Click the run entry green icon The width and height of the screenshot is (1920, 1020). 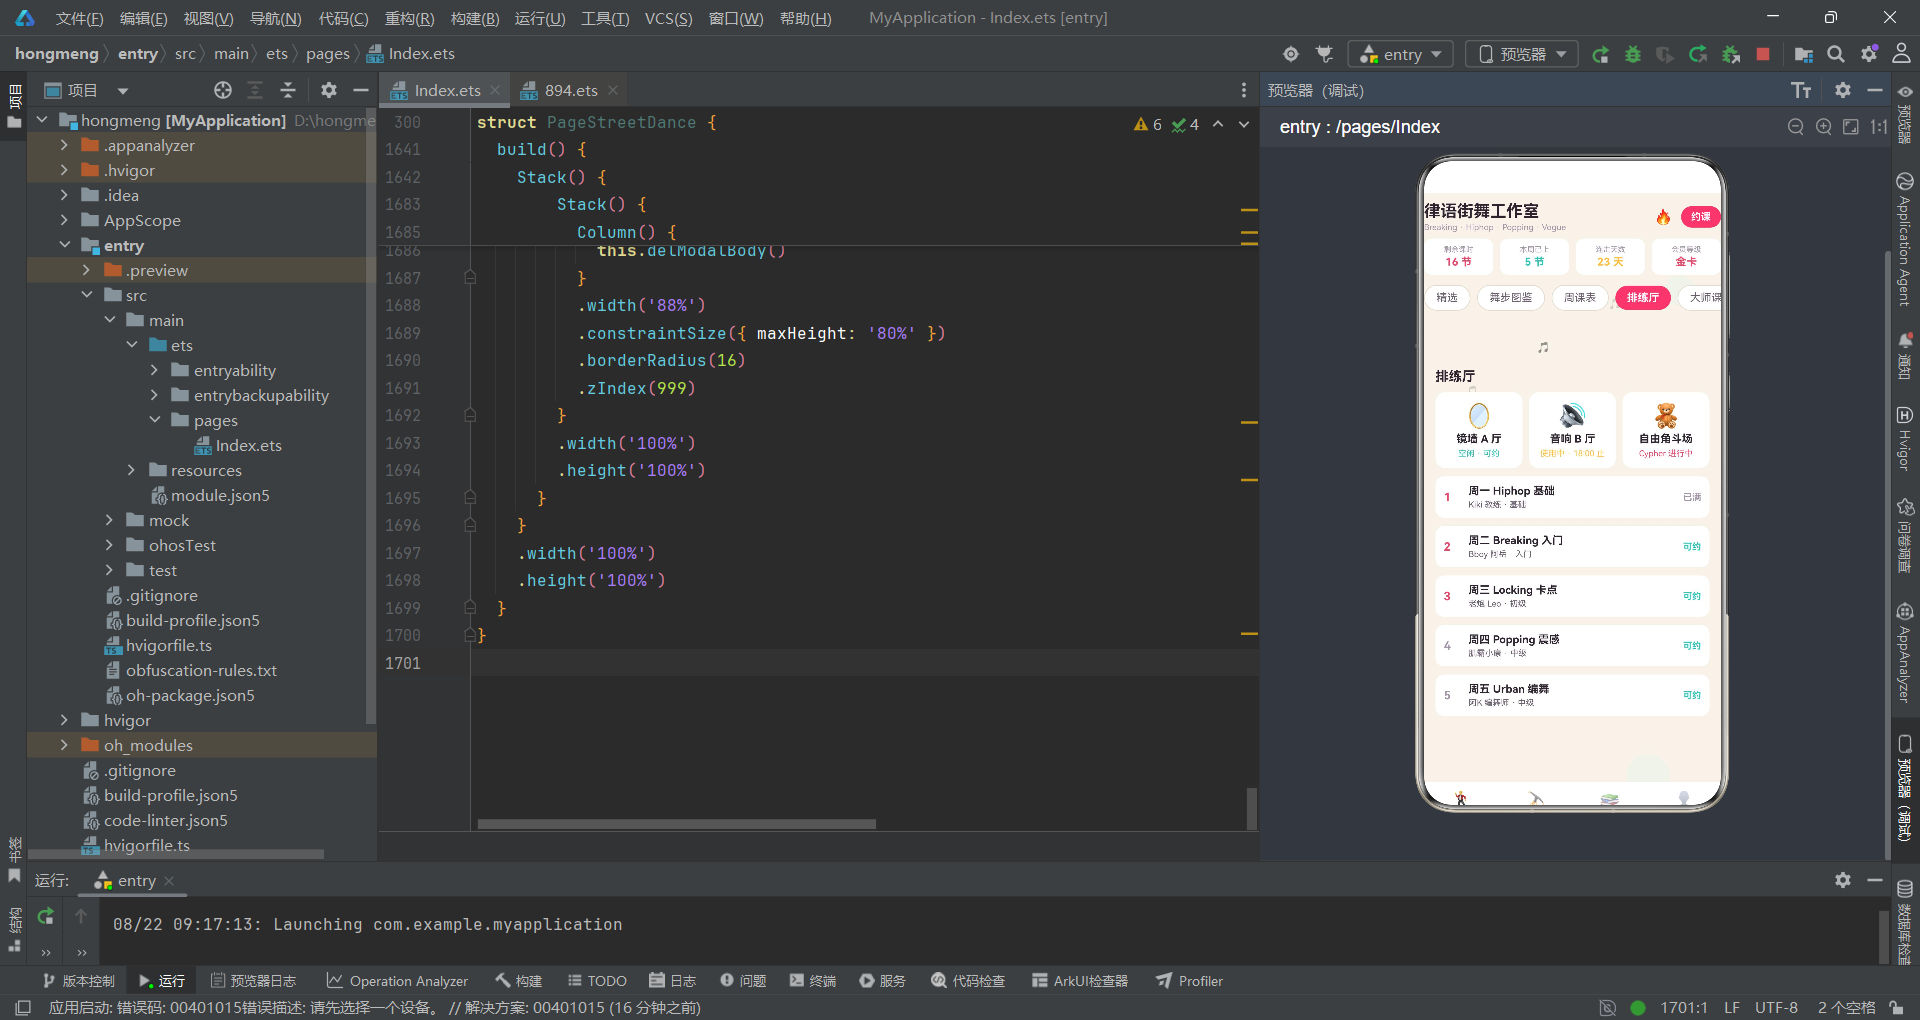tap(1600, 54)
